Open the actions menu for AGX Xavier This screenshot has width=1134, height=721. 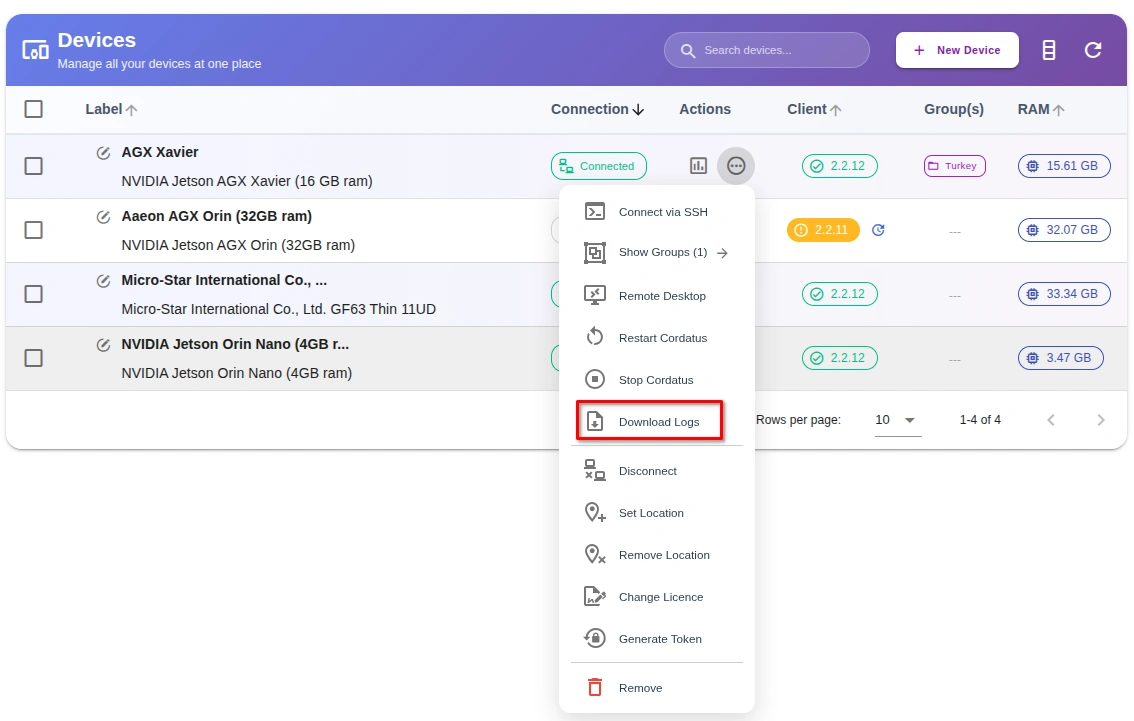[736, 165]
